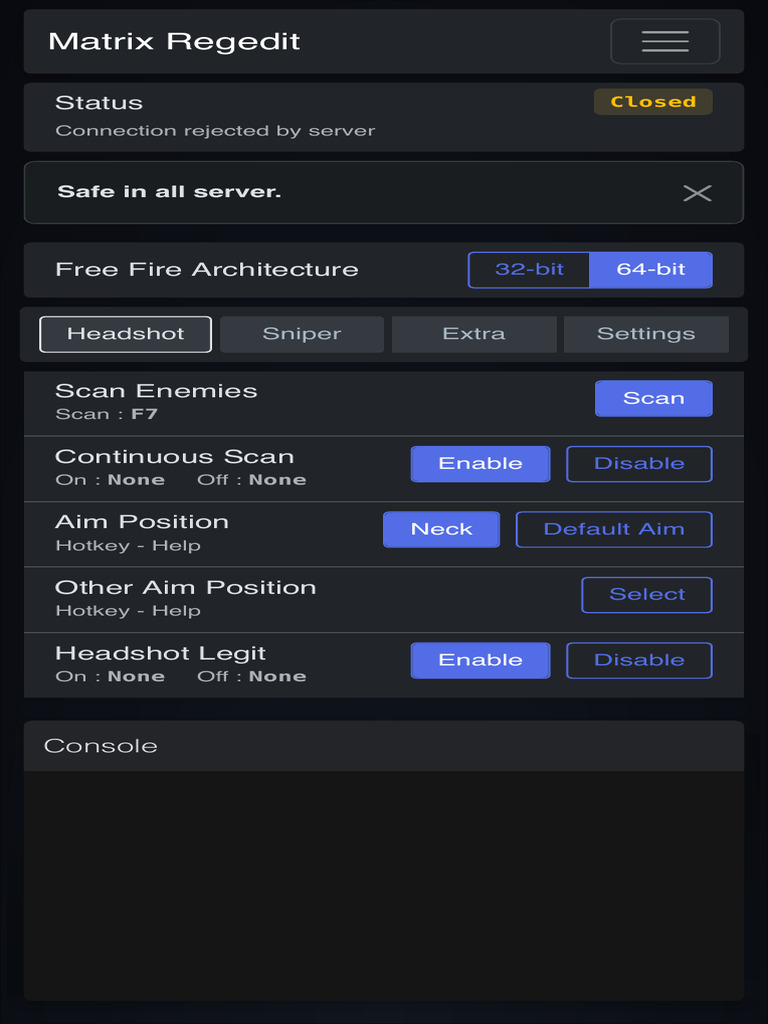The height and width of the screenshot is (1024, 768).
Task: Open the hamburger menu icon
Action: [x=665, y=41]
